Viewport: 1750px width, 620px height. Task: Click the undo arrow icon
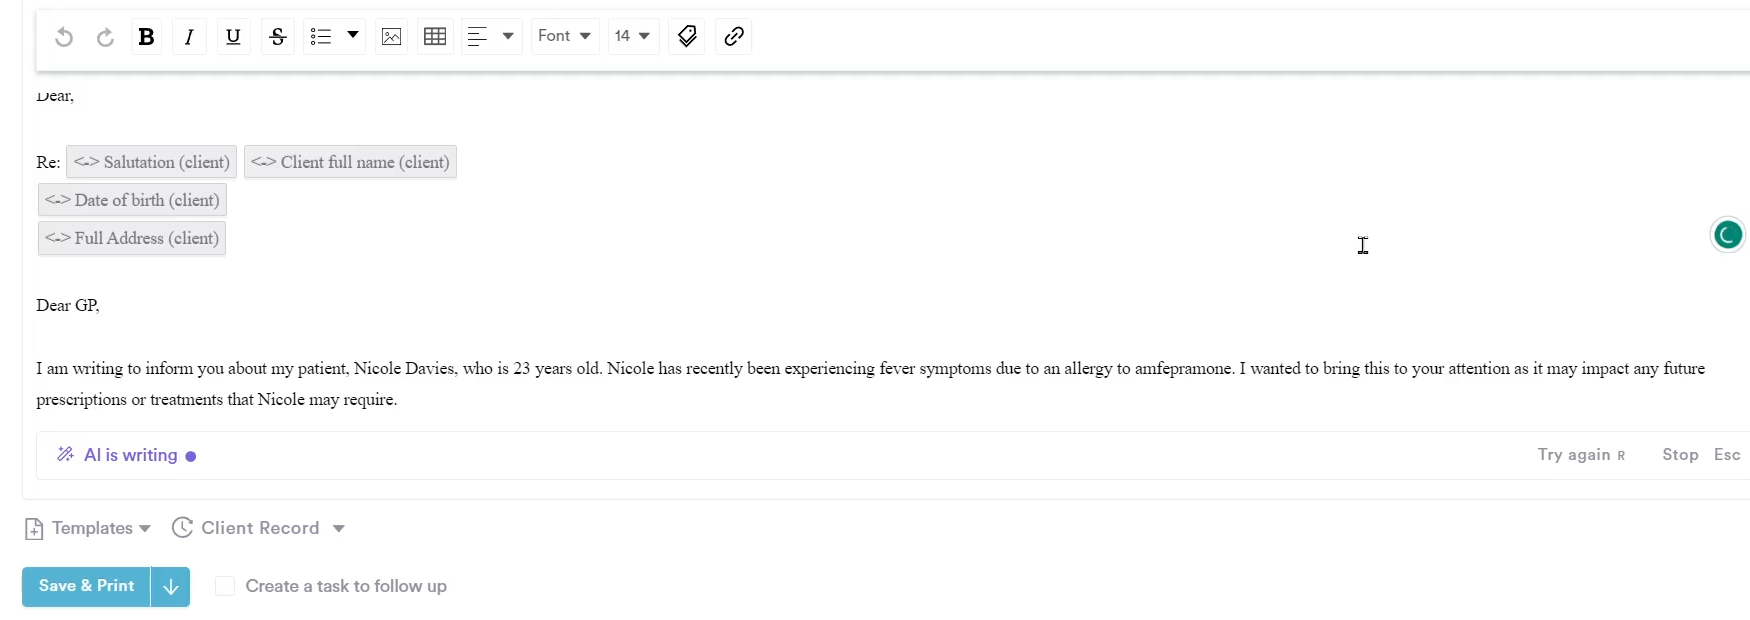point(64,37)
